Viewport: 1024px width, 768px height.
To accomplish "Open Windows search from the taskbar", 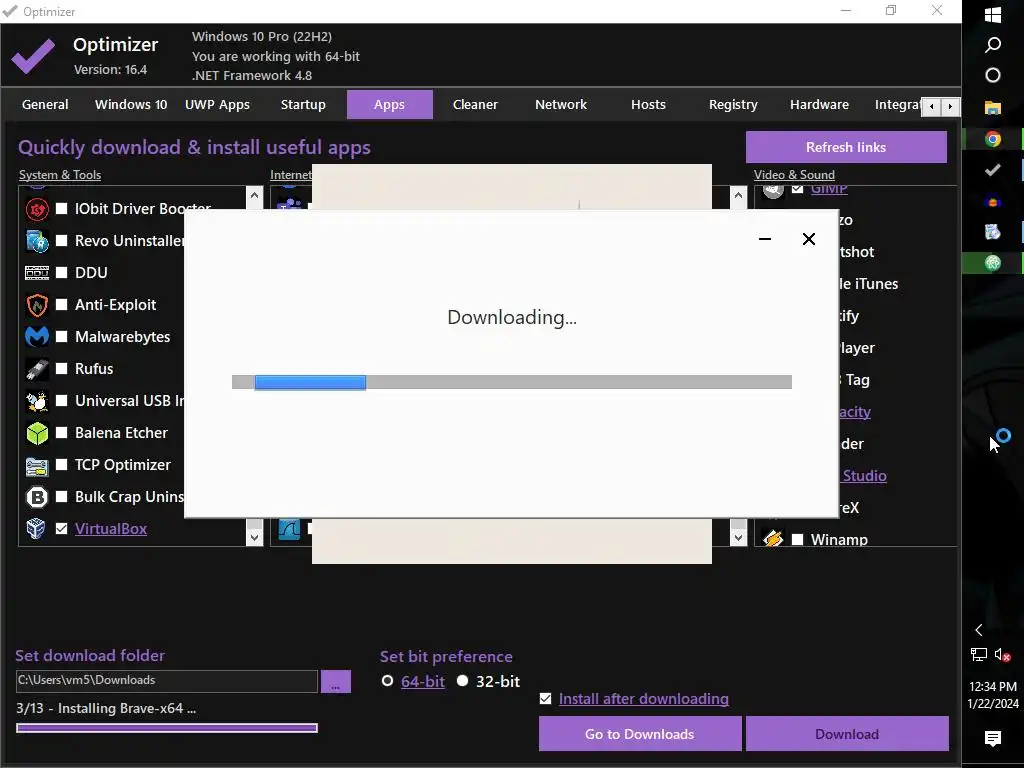I will tap(993, 44).
